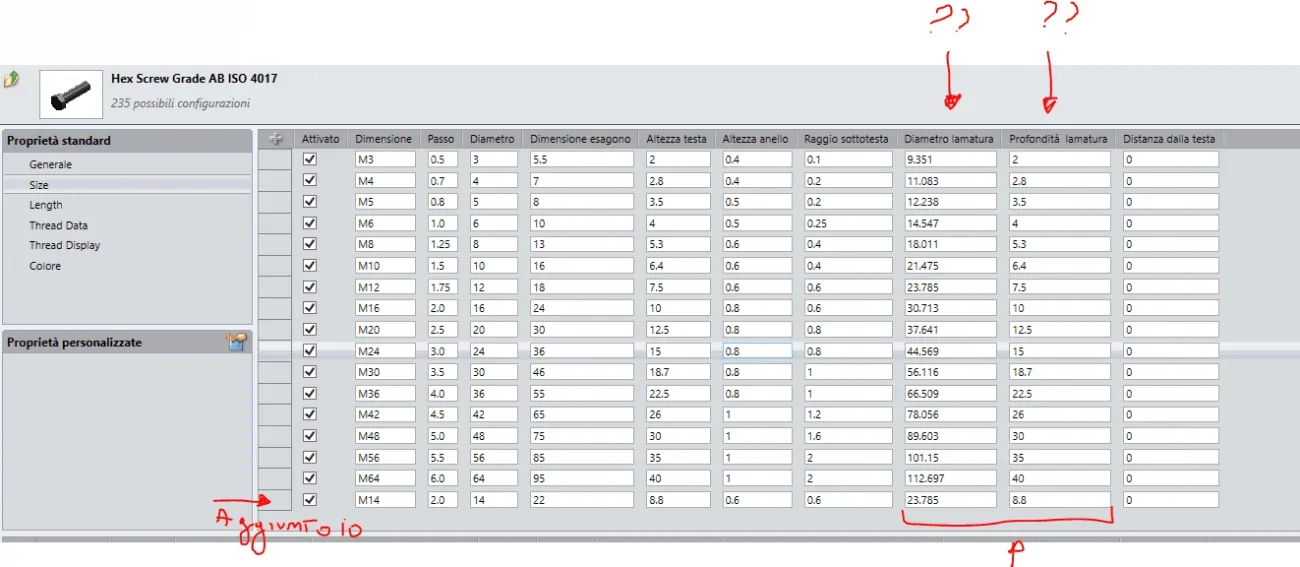Click the Altezza testa field 18.7 of M30
The image size is (1300, 567).
tap(678, 372)
